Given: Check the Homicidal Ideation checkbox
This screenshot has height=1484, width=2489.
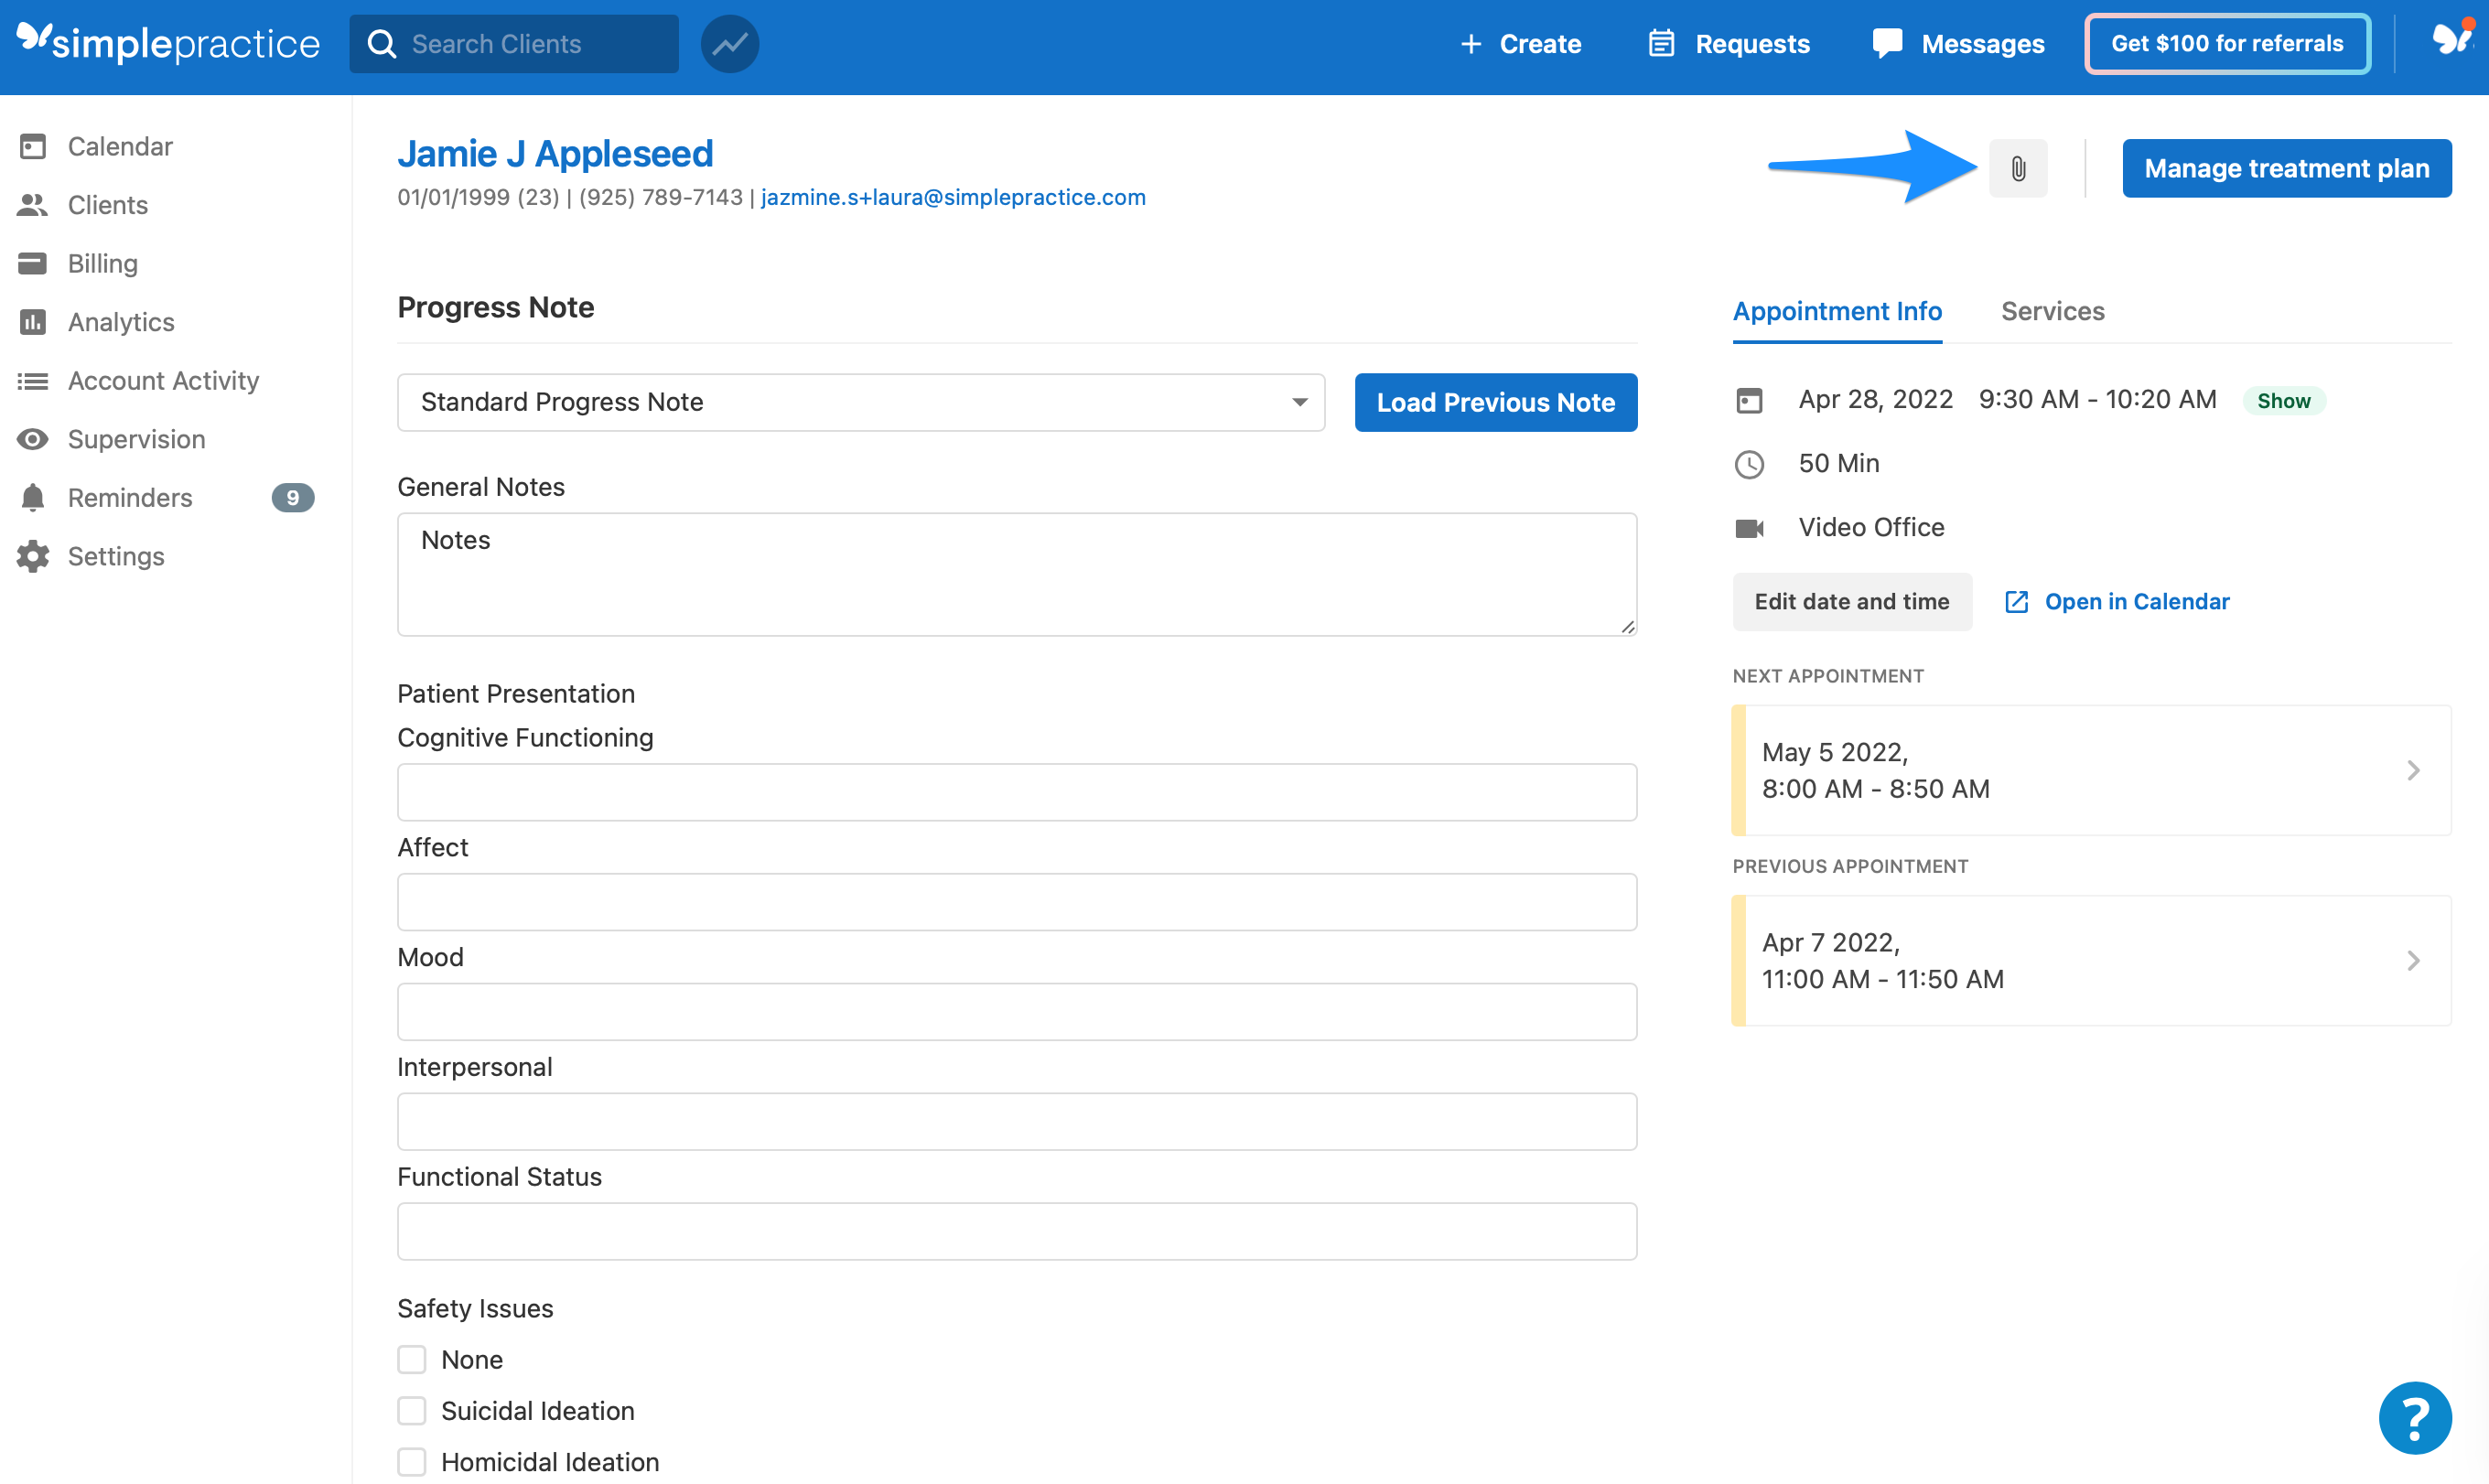Looking at the screenshot, I should click(412, 1461).
